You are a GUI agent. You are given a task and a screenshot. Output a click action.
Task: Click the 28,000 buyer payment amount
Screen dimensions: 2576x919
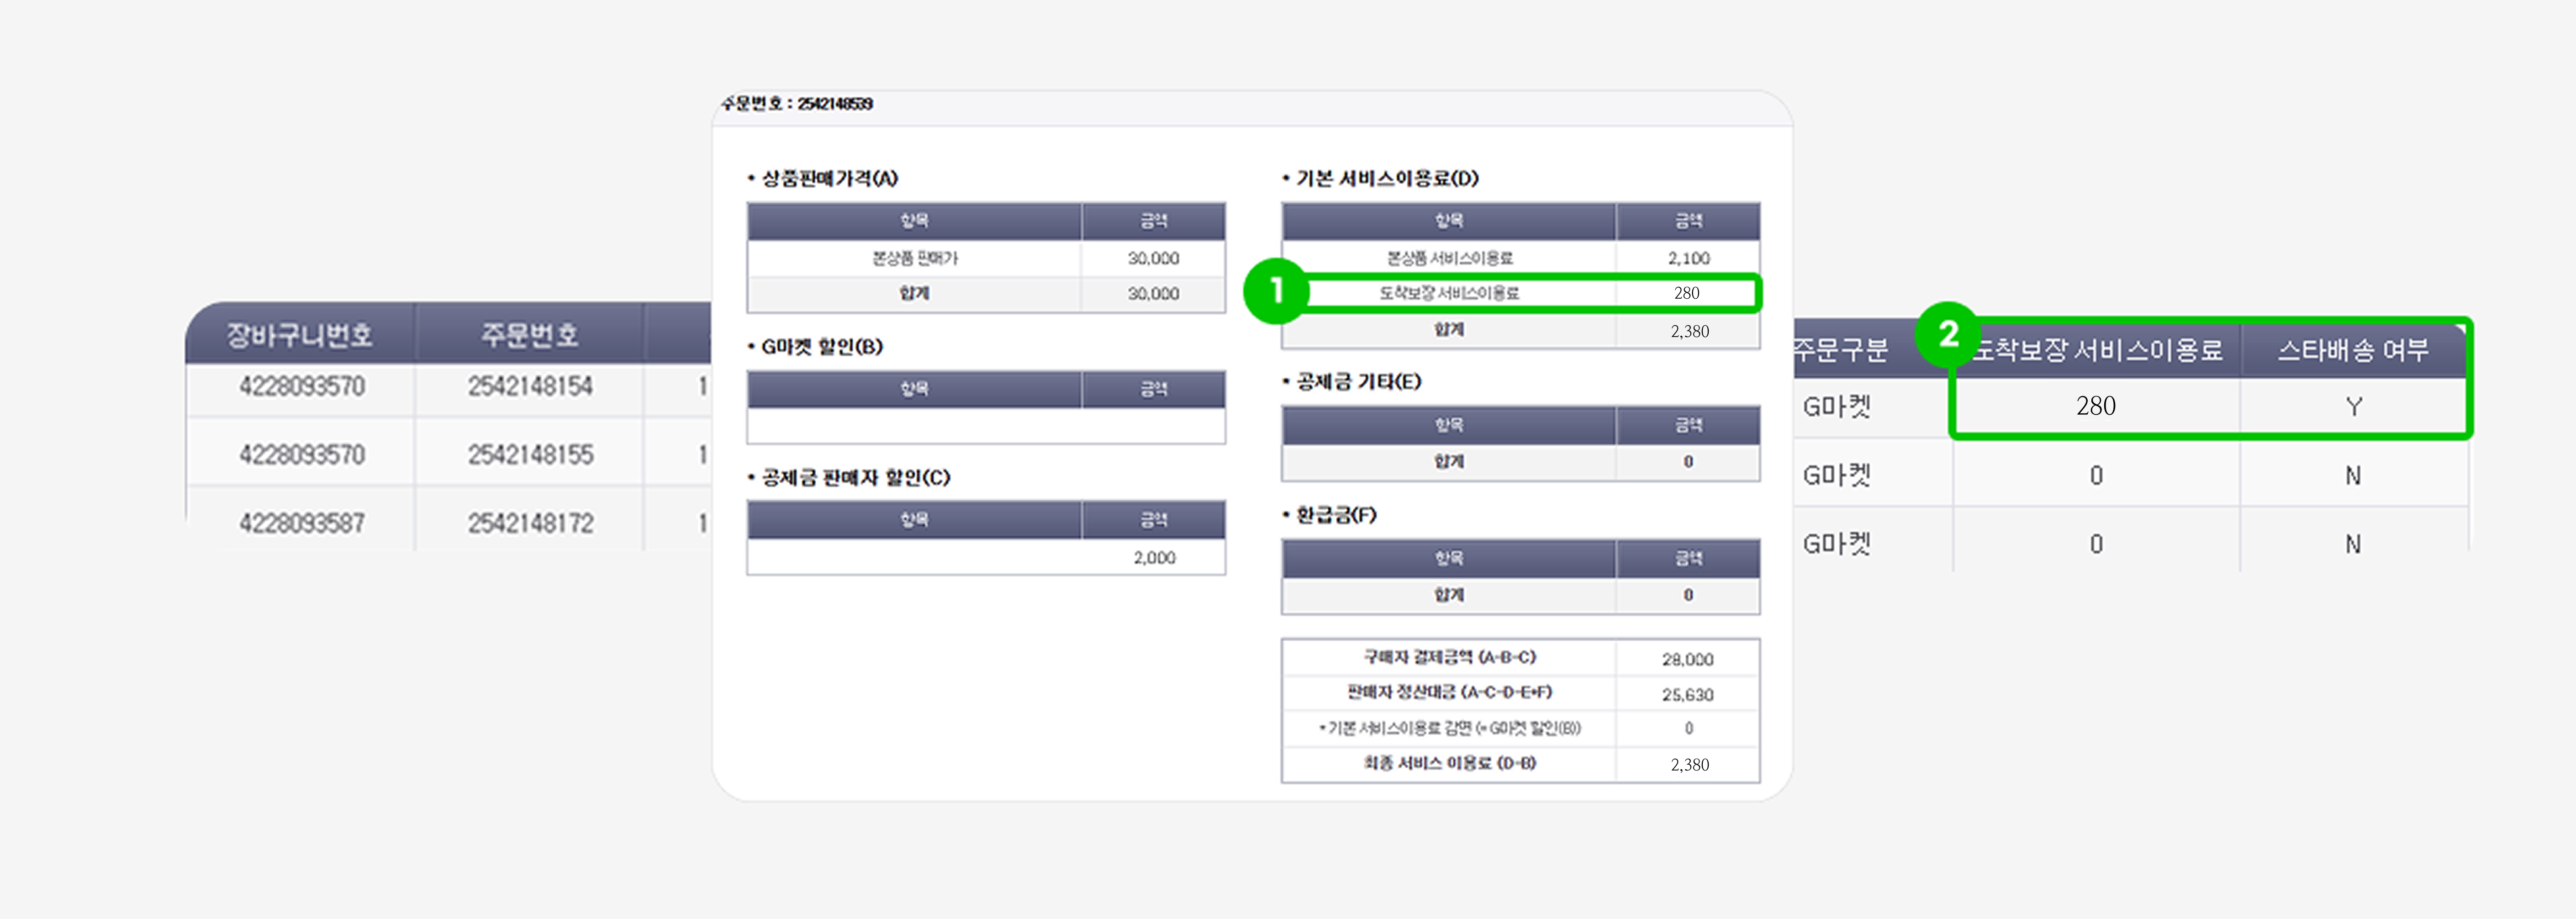pos(1688,659)
